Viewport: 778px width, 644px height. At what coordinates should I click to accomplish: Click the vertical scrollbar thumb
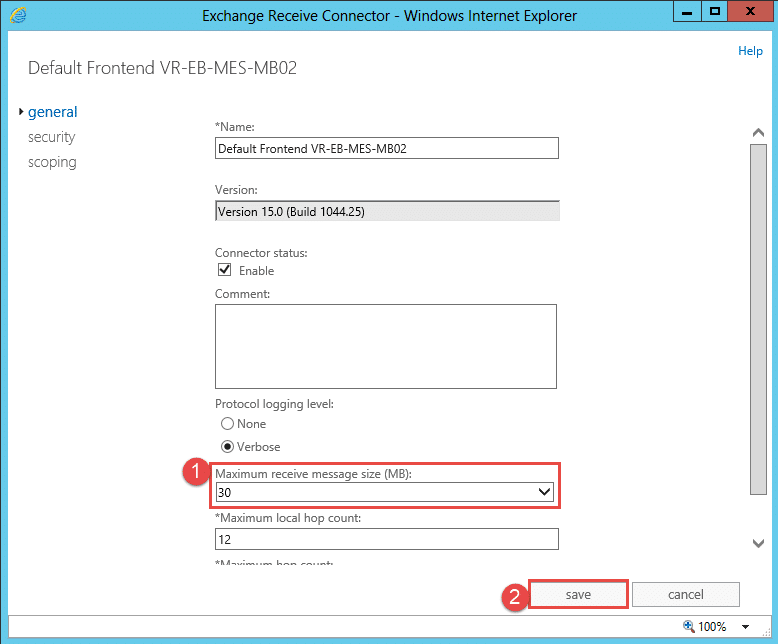[x=758, y=320]
